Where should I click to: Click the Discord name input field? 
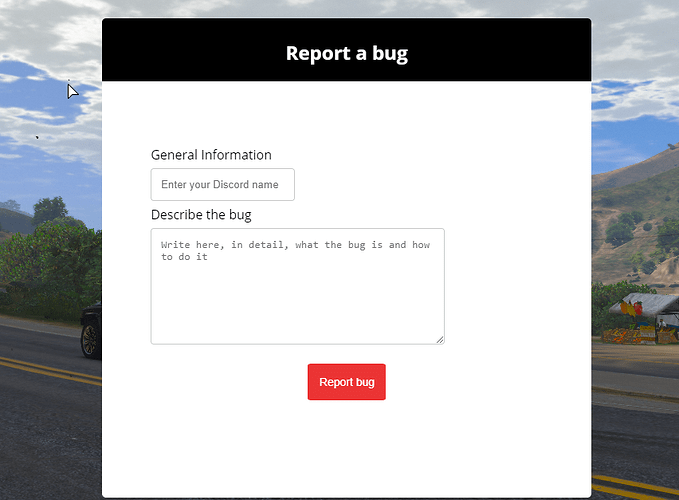(x=223, y=184)
